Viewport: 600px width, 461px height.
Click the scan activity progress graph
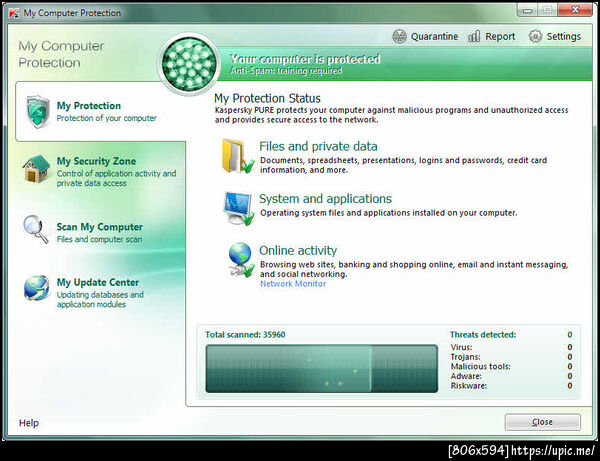coord(321,368)
